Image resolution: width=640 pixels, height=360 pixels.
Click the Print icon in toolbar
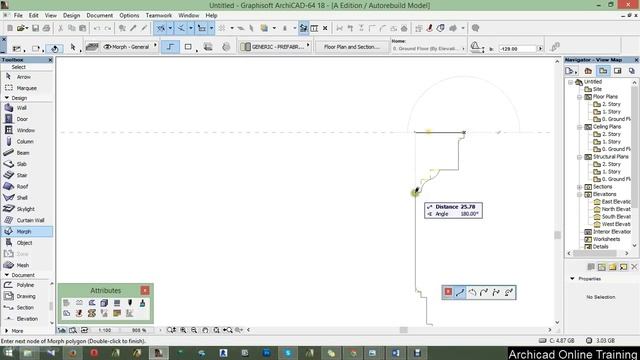click(x=47, y=28)
